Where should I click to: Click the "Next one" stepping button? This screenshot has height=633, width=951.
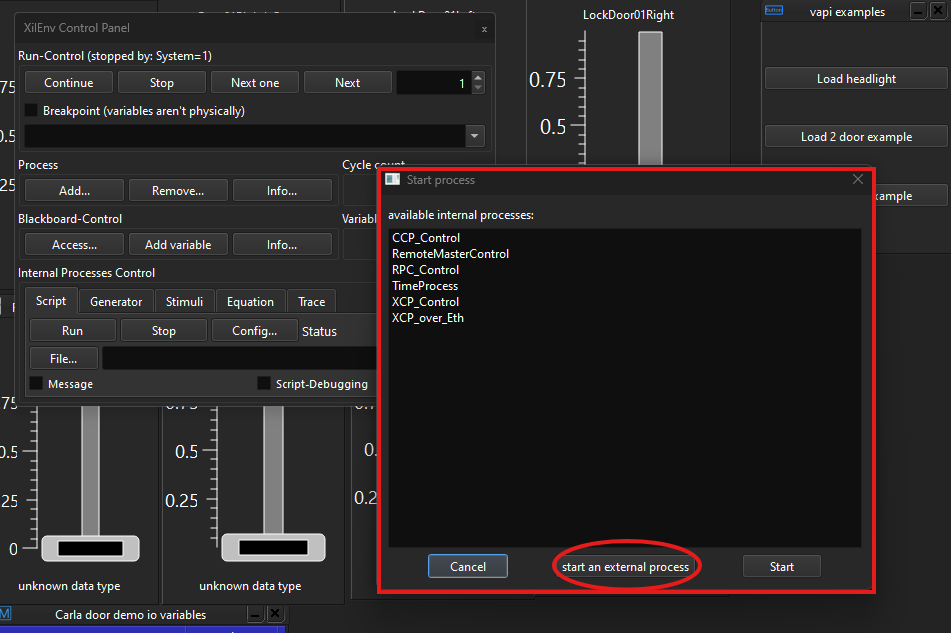coord(254,82)
